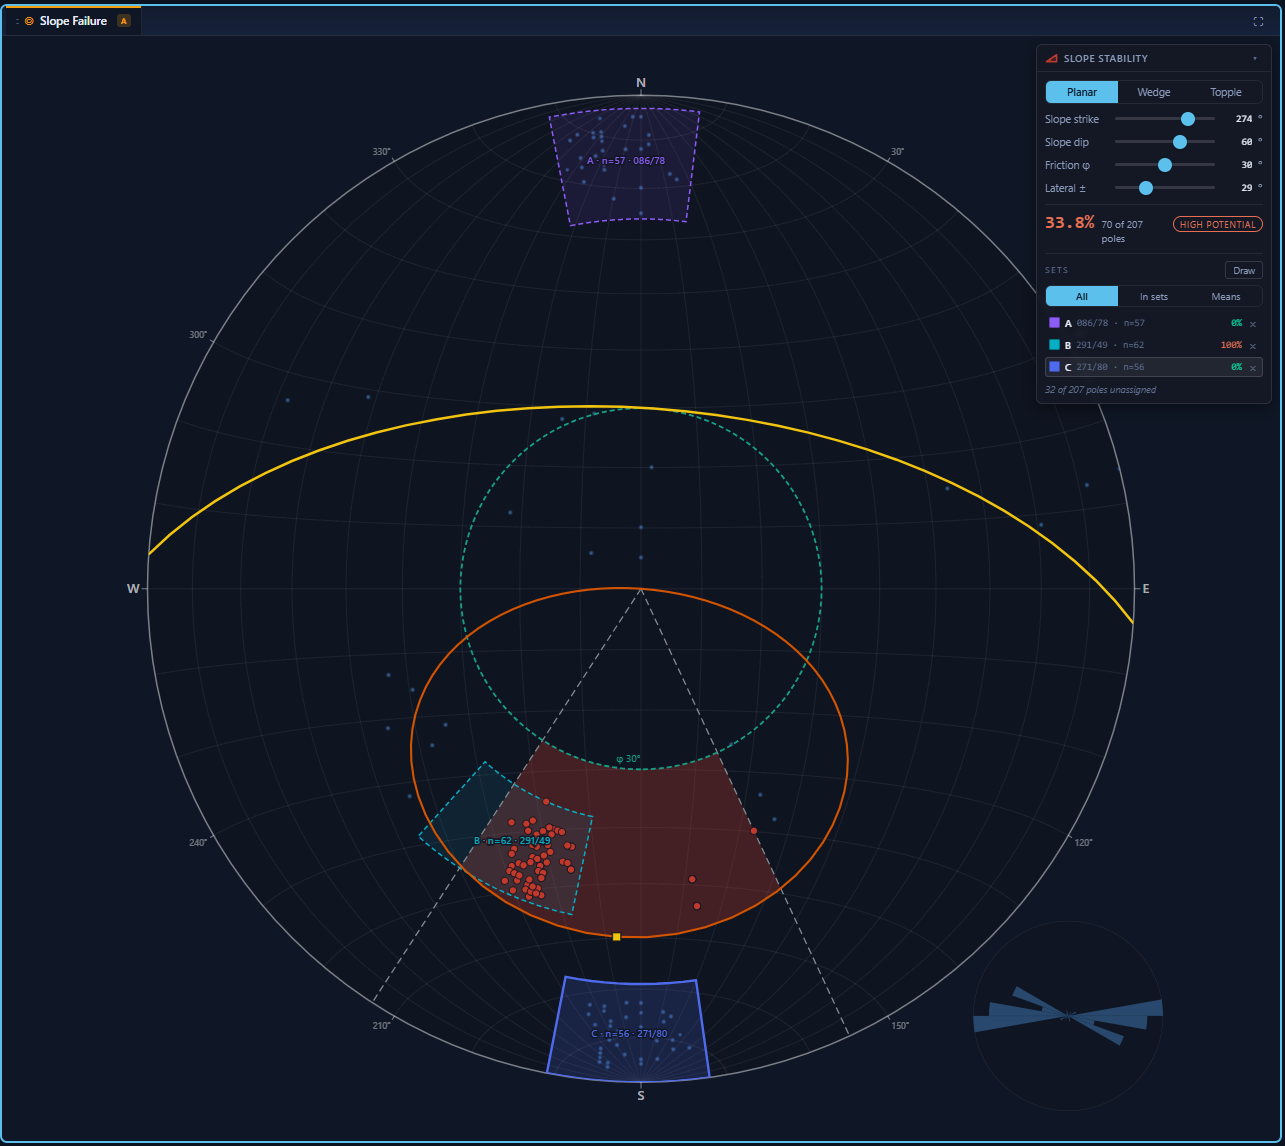
Task: Switch pole filter to In sets
Action: tap(1154, 296)
